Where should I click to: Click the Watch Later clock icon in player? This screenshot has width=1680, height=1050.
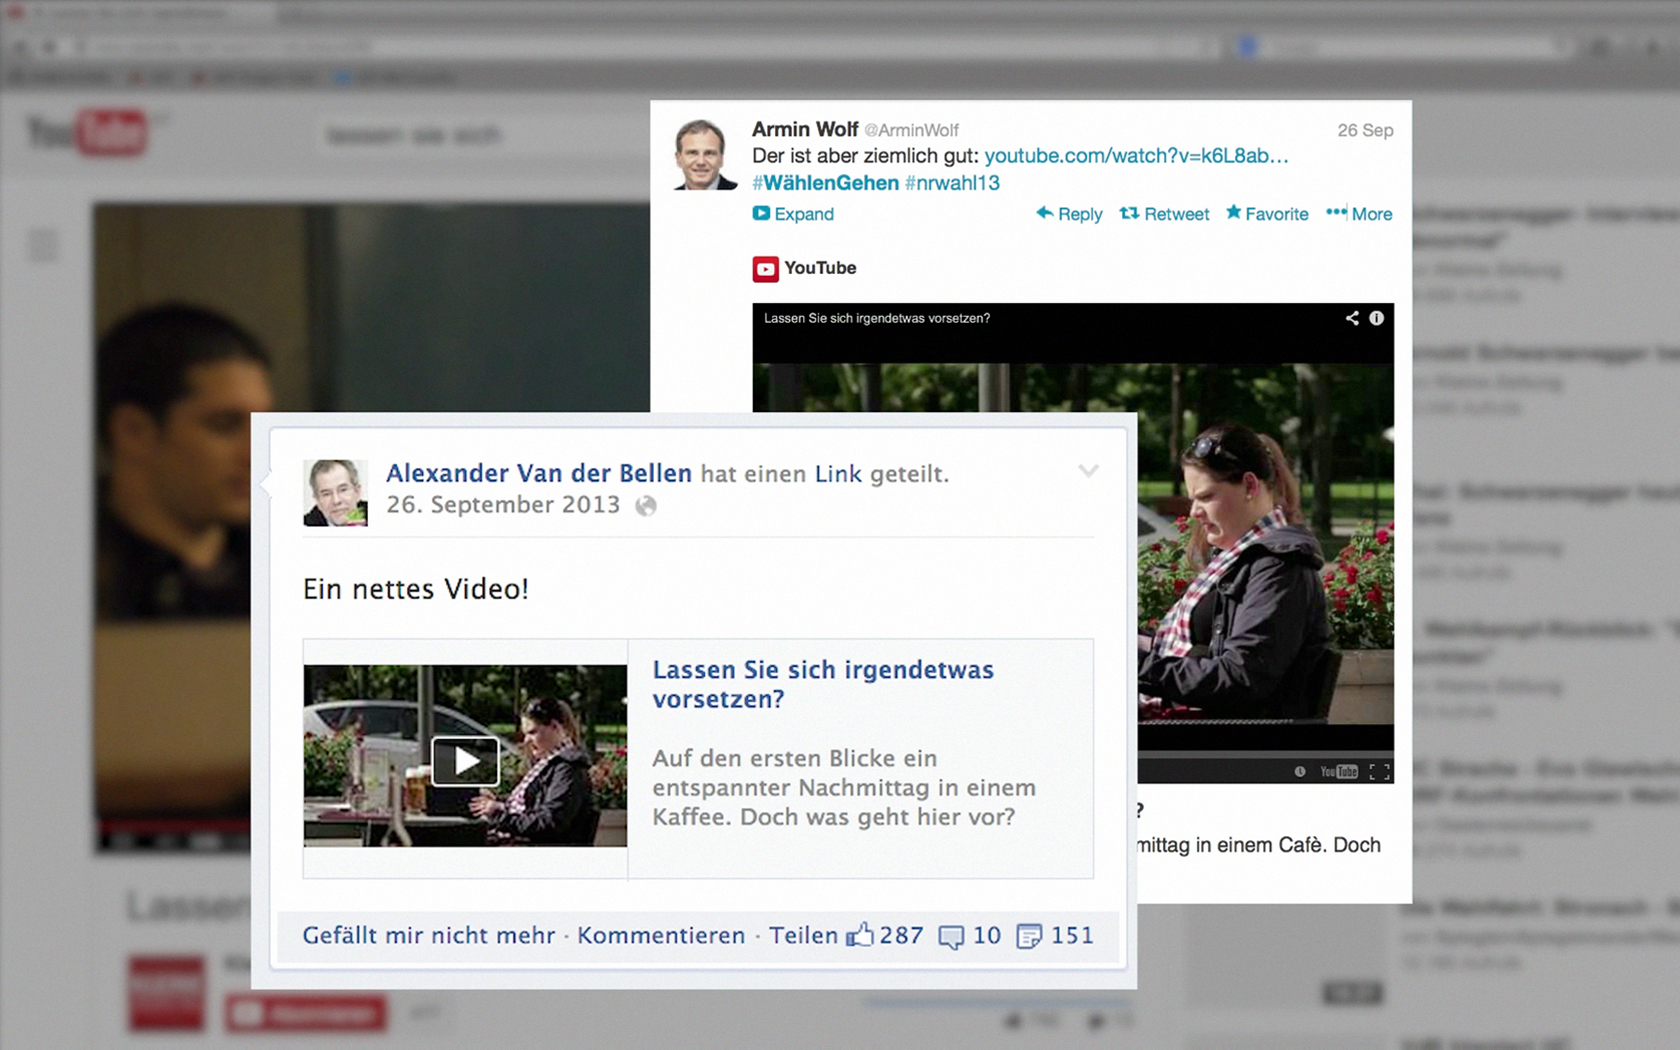[x=1299, y=771]
